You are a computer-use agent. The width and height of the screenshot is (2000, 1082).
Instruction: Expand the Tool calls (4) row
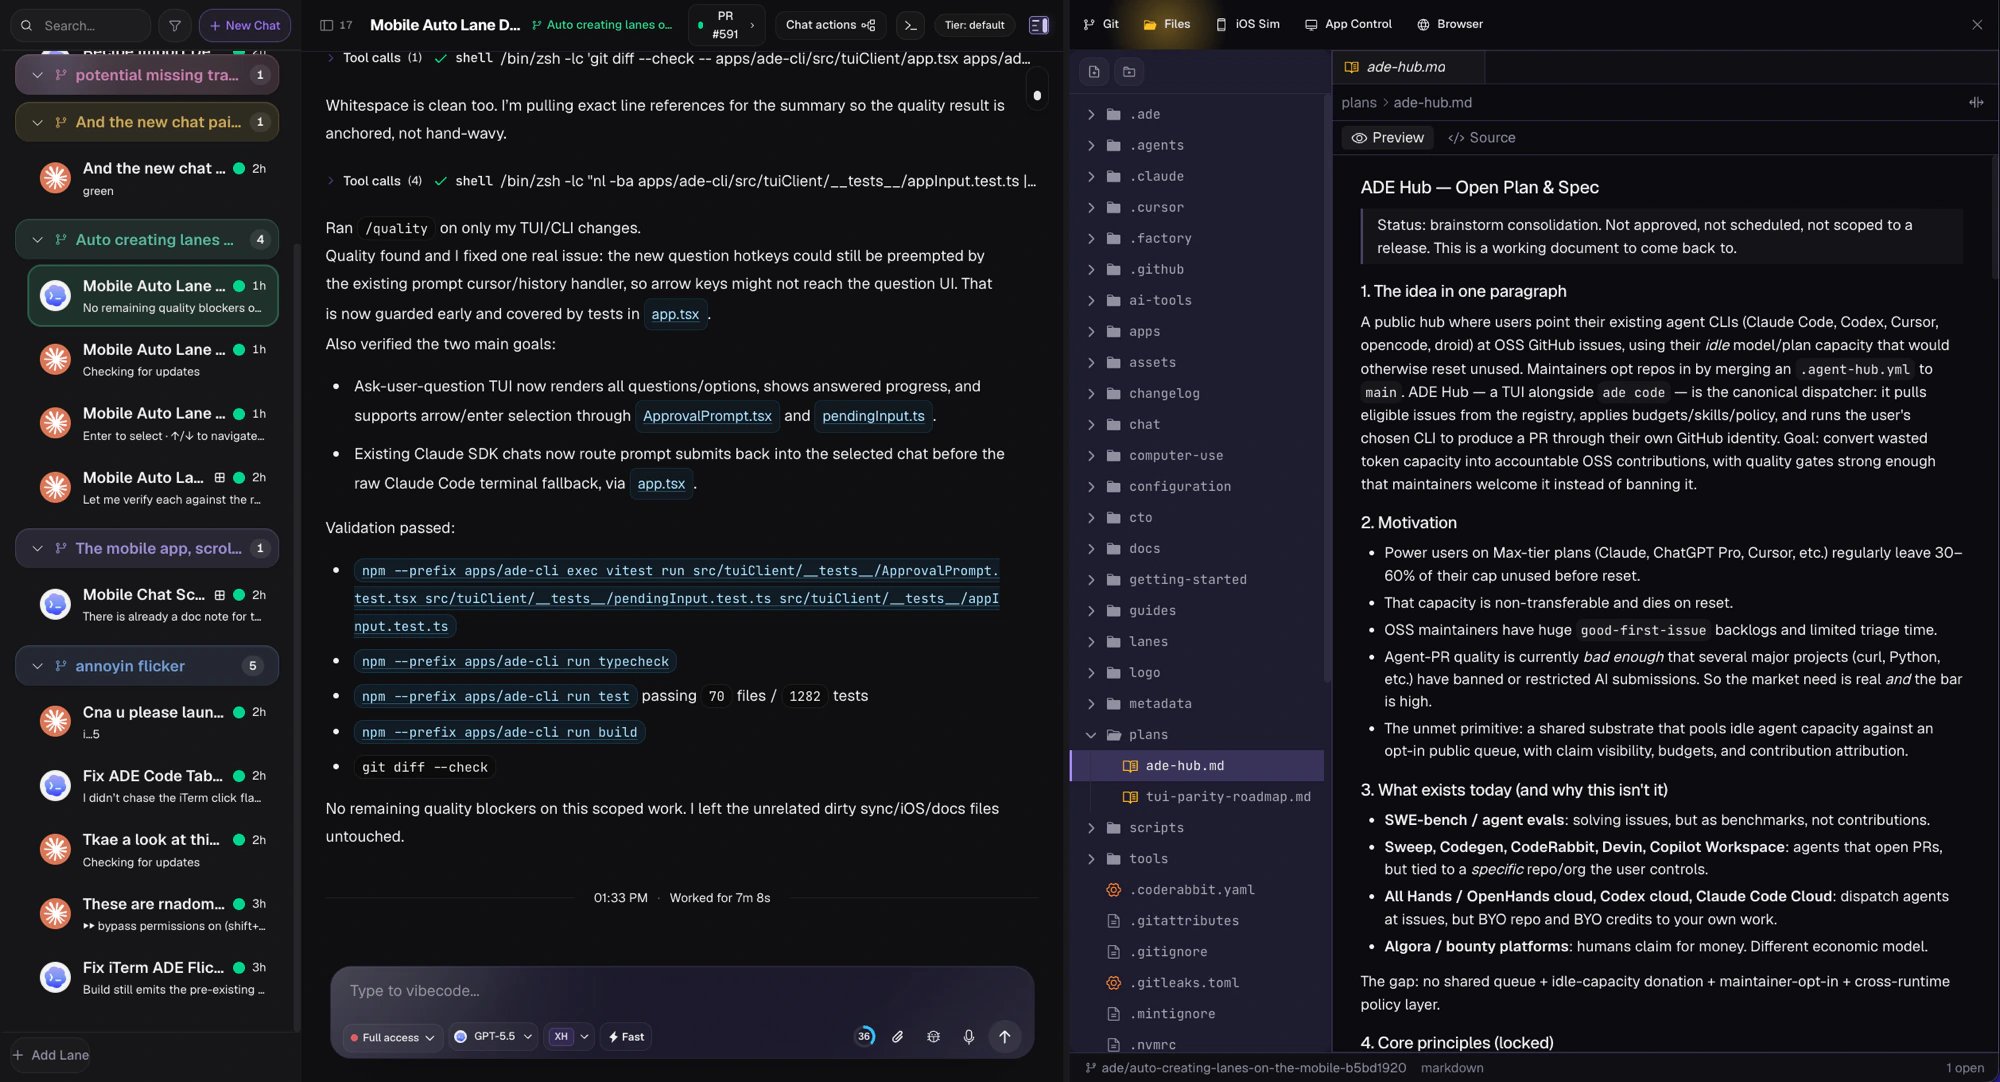pyautogui.click(x=330, y=181)
